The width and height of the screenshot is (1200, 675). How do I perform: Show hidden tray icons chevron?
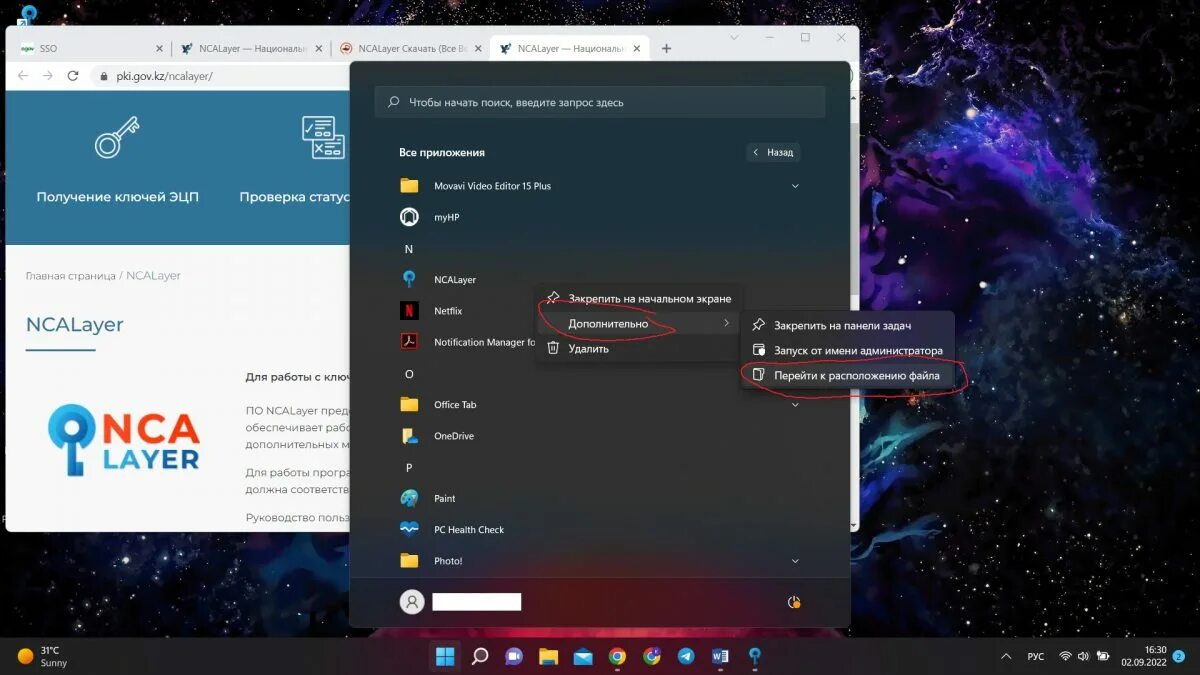[x=1004, y=656]
